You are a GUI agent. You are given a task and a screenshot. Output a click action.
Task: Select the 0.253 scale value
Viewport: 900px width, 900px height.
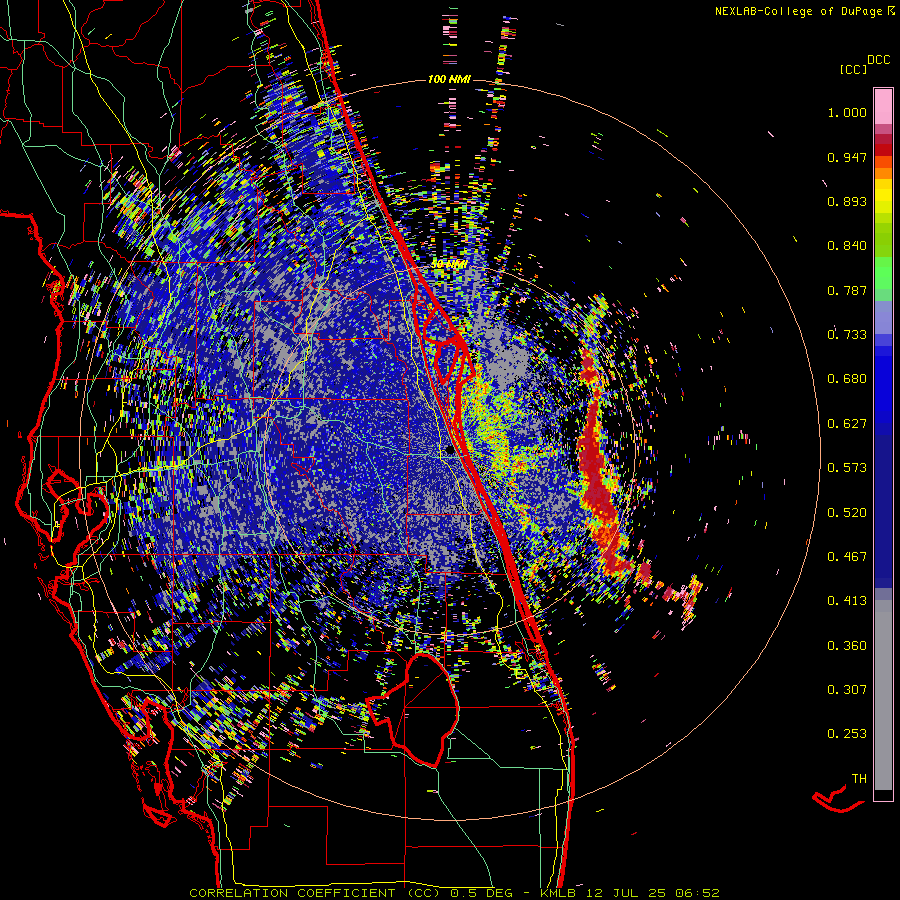[847, 734]
